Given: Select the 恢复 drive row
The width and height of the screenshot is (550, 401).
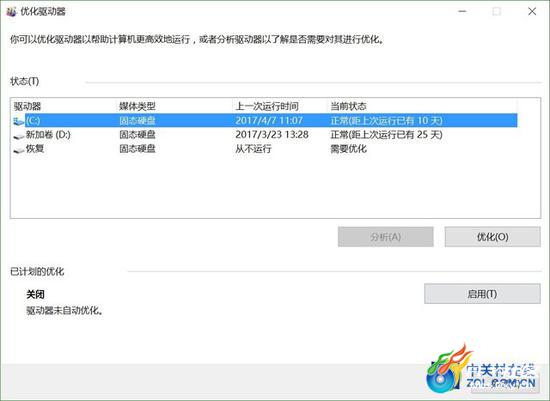Looking at the screenshot, I should click(265, 149).
